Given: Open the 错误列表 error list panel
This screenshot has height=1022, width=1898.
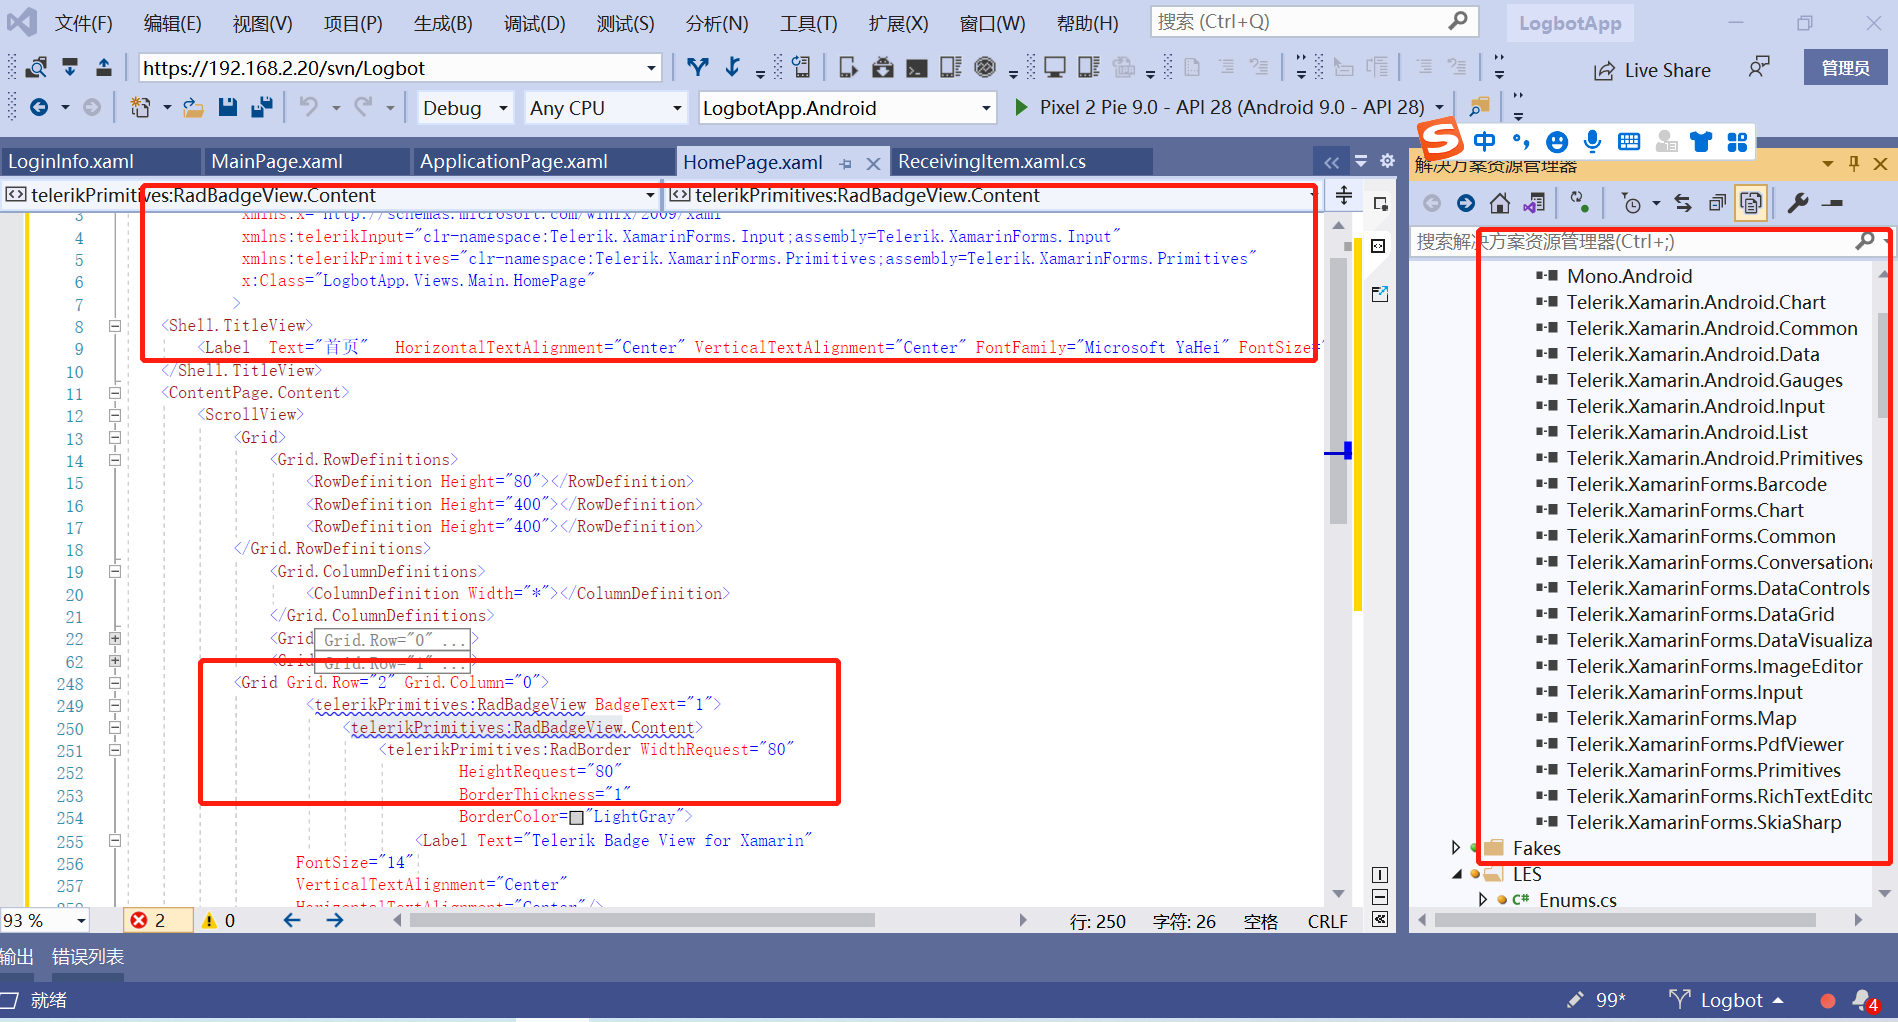Looking at the screenshot, I should click(88, 957).
